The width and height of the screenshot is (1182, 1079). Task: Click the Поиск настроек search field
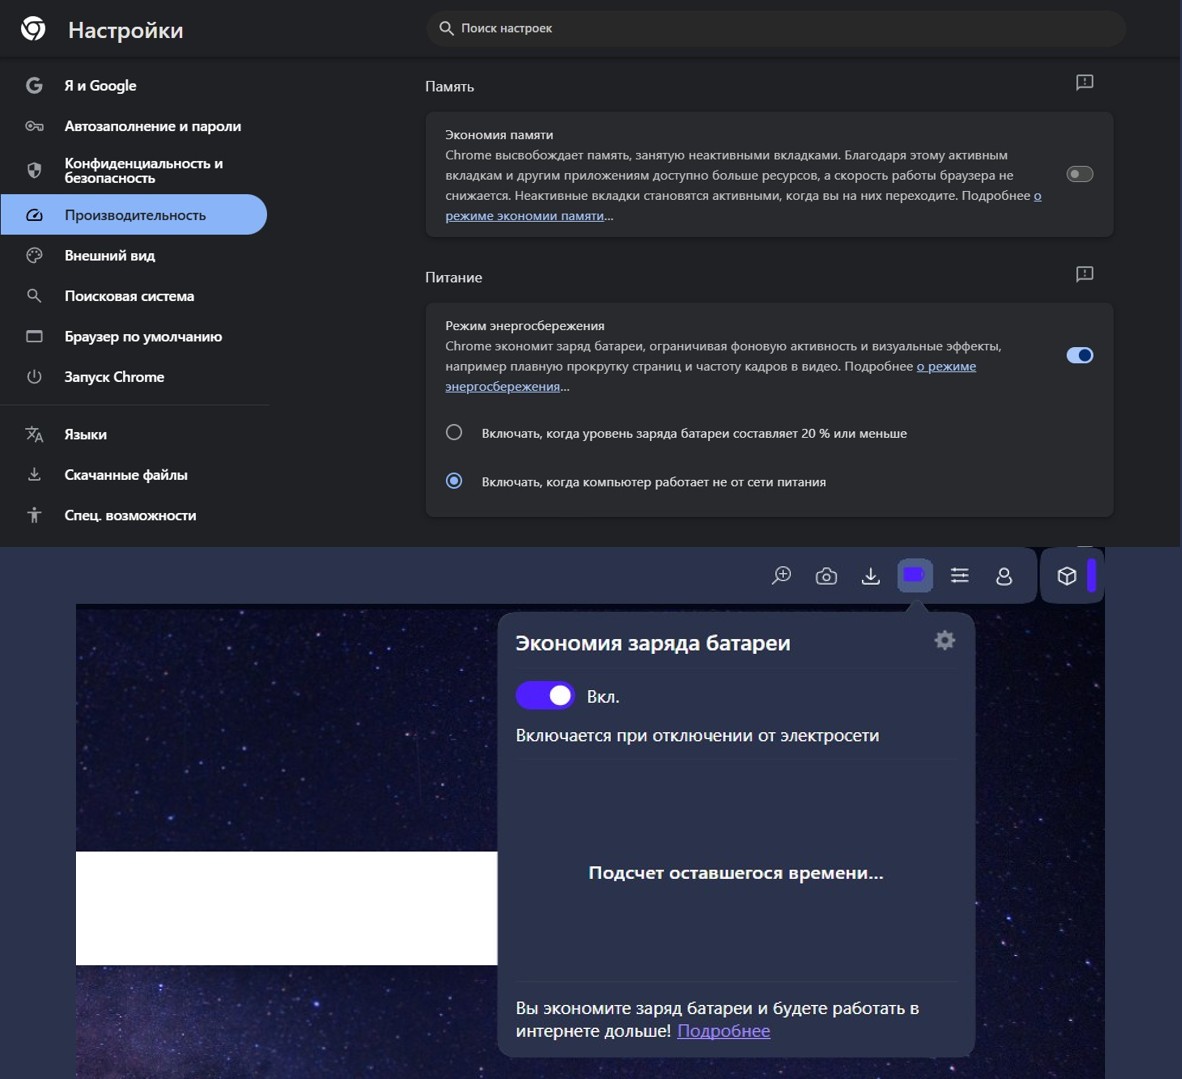click(x=775, y=28)
